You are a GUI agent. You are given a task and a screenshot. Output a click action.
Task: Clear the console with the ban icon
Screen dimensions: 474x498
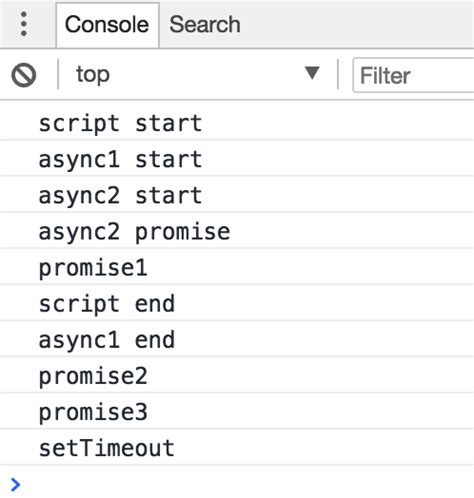pyautogui.click(x=24, y=75)
